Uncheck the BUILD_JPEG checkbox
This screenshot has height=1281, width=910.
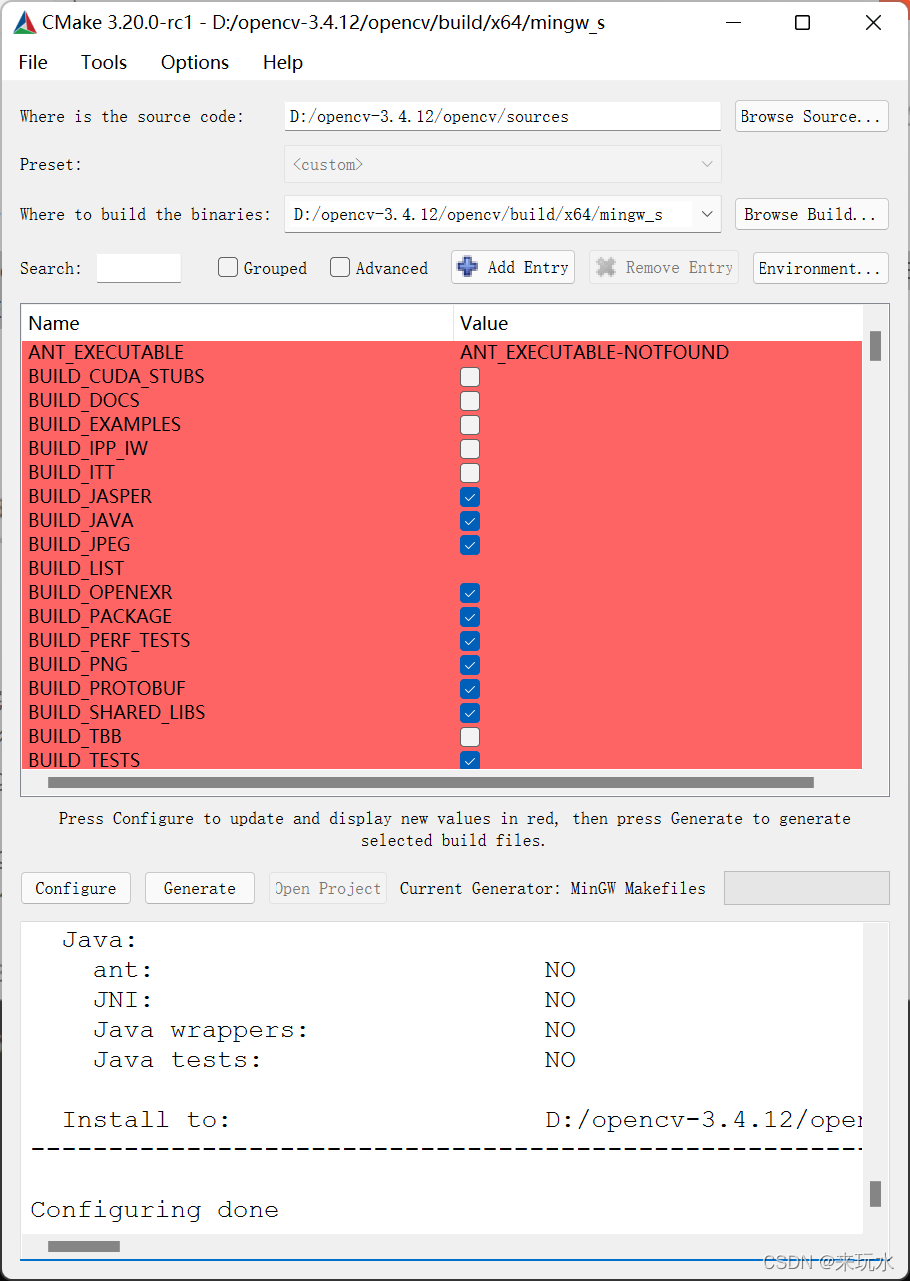pos(470,545)
